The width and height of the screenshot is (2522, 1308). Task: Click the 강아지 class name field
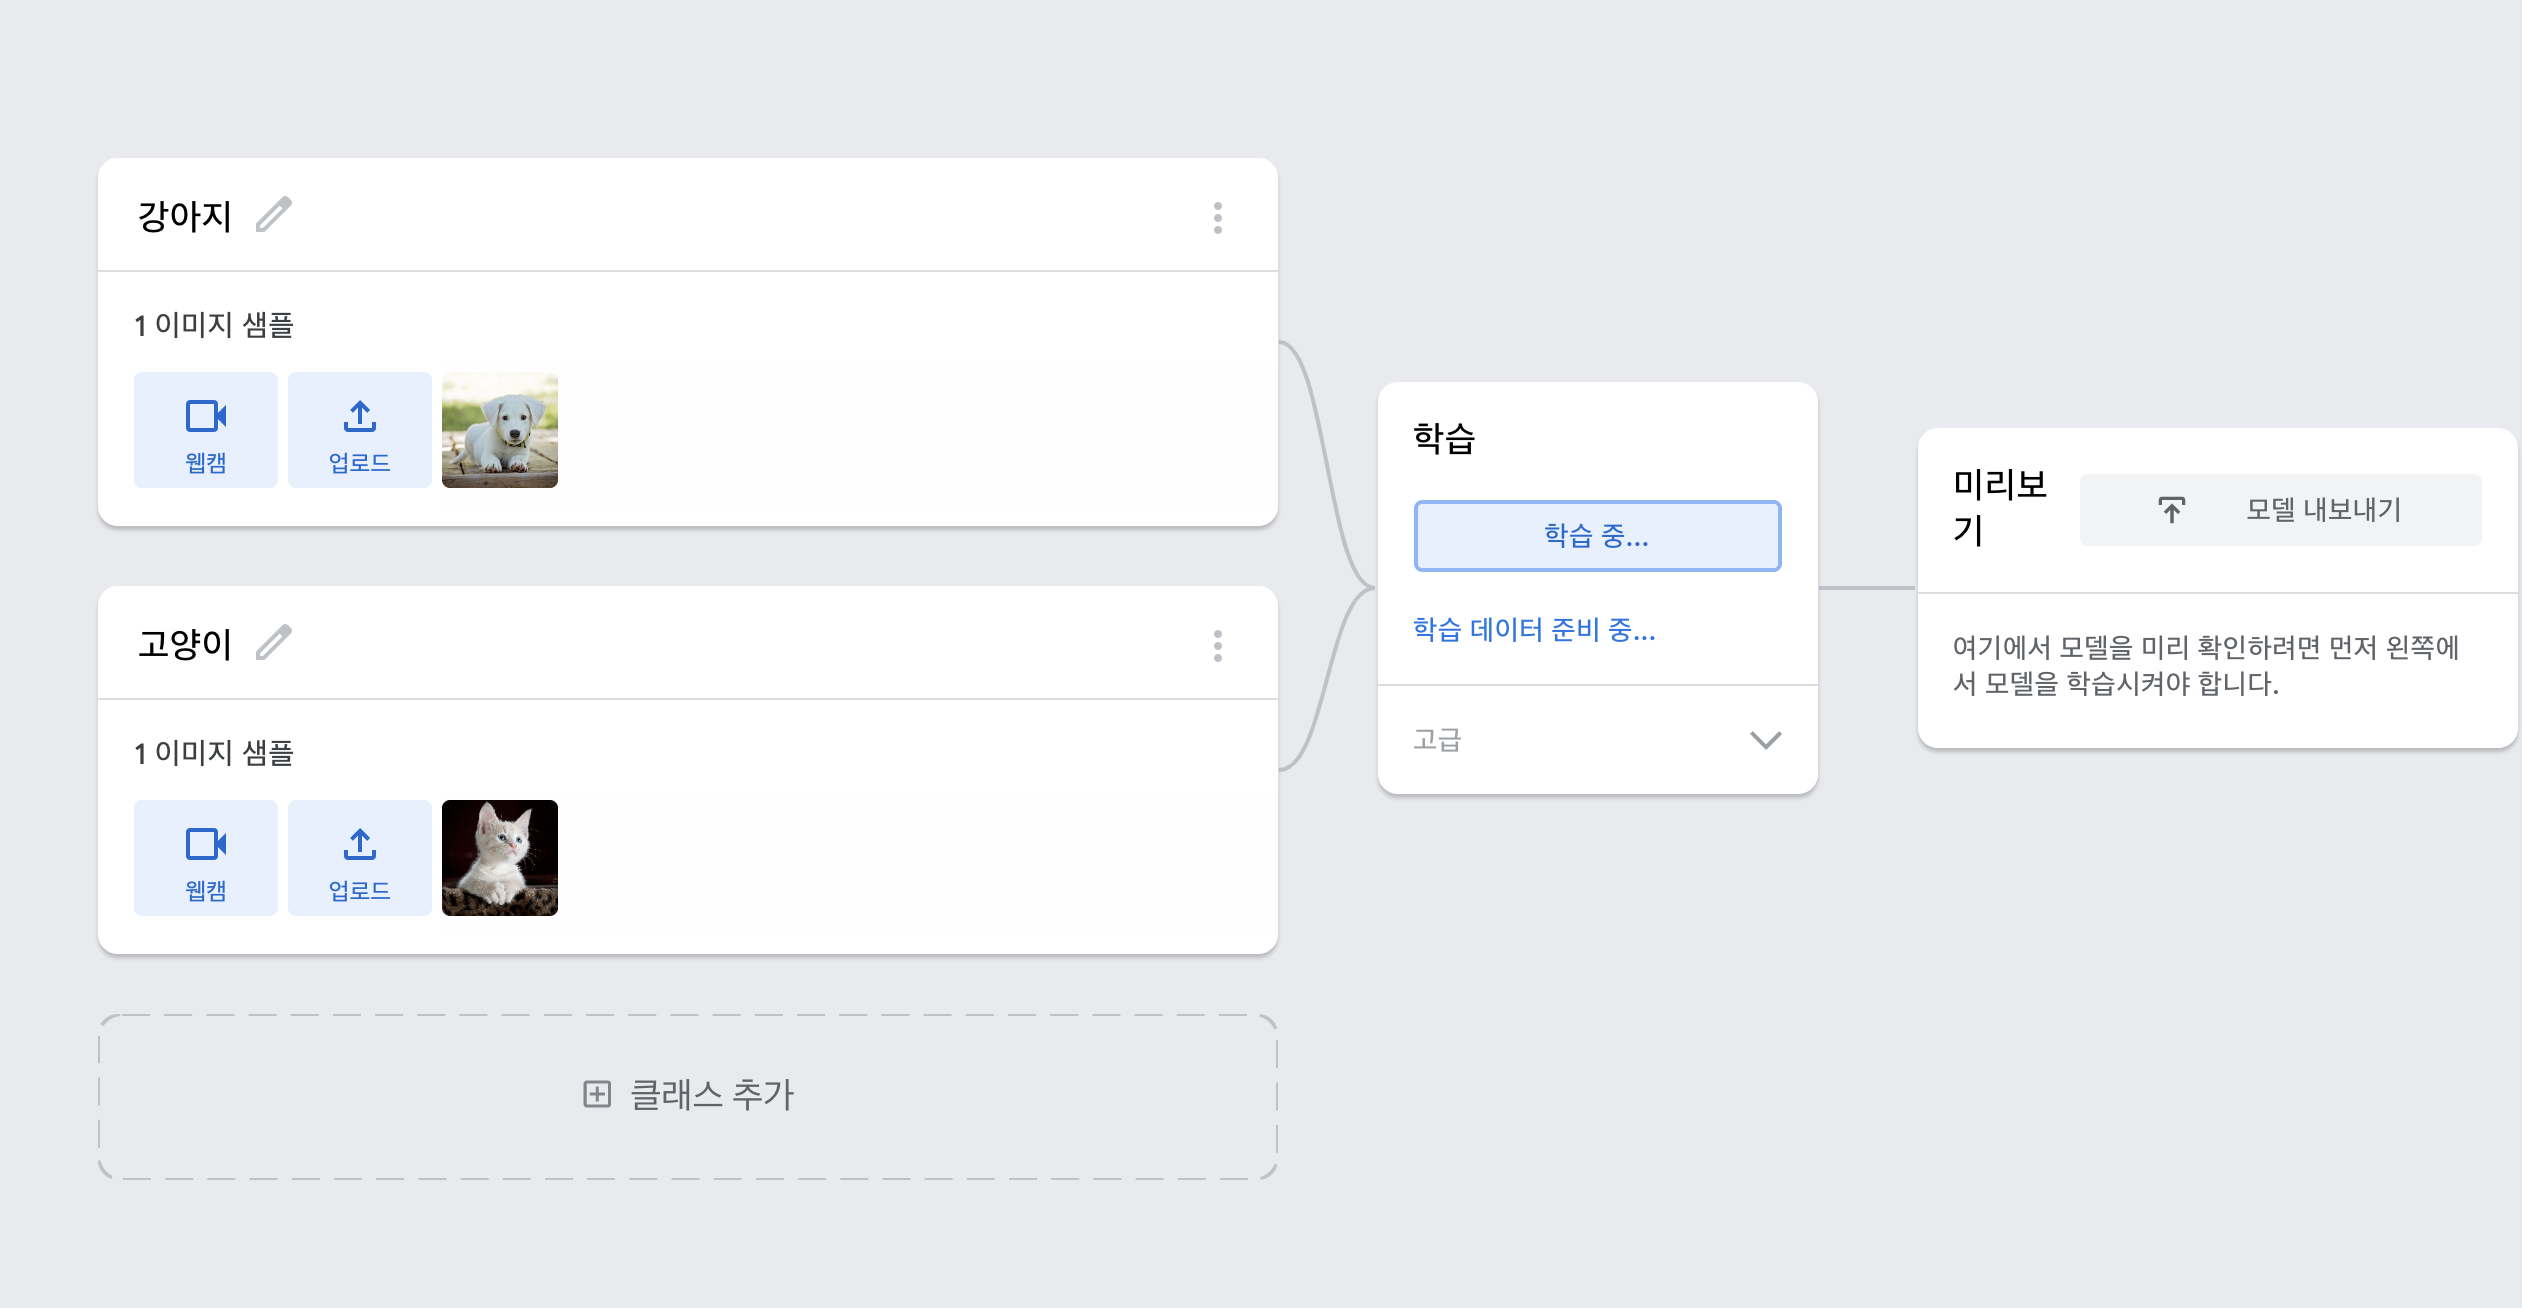click(185, 216)
